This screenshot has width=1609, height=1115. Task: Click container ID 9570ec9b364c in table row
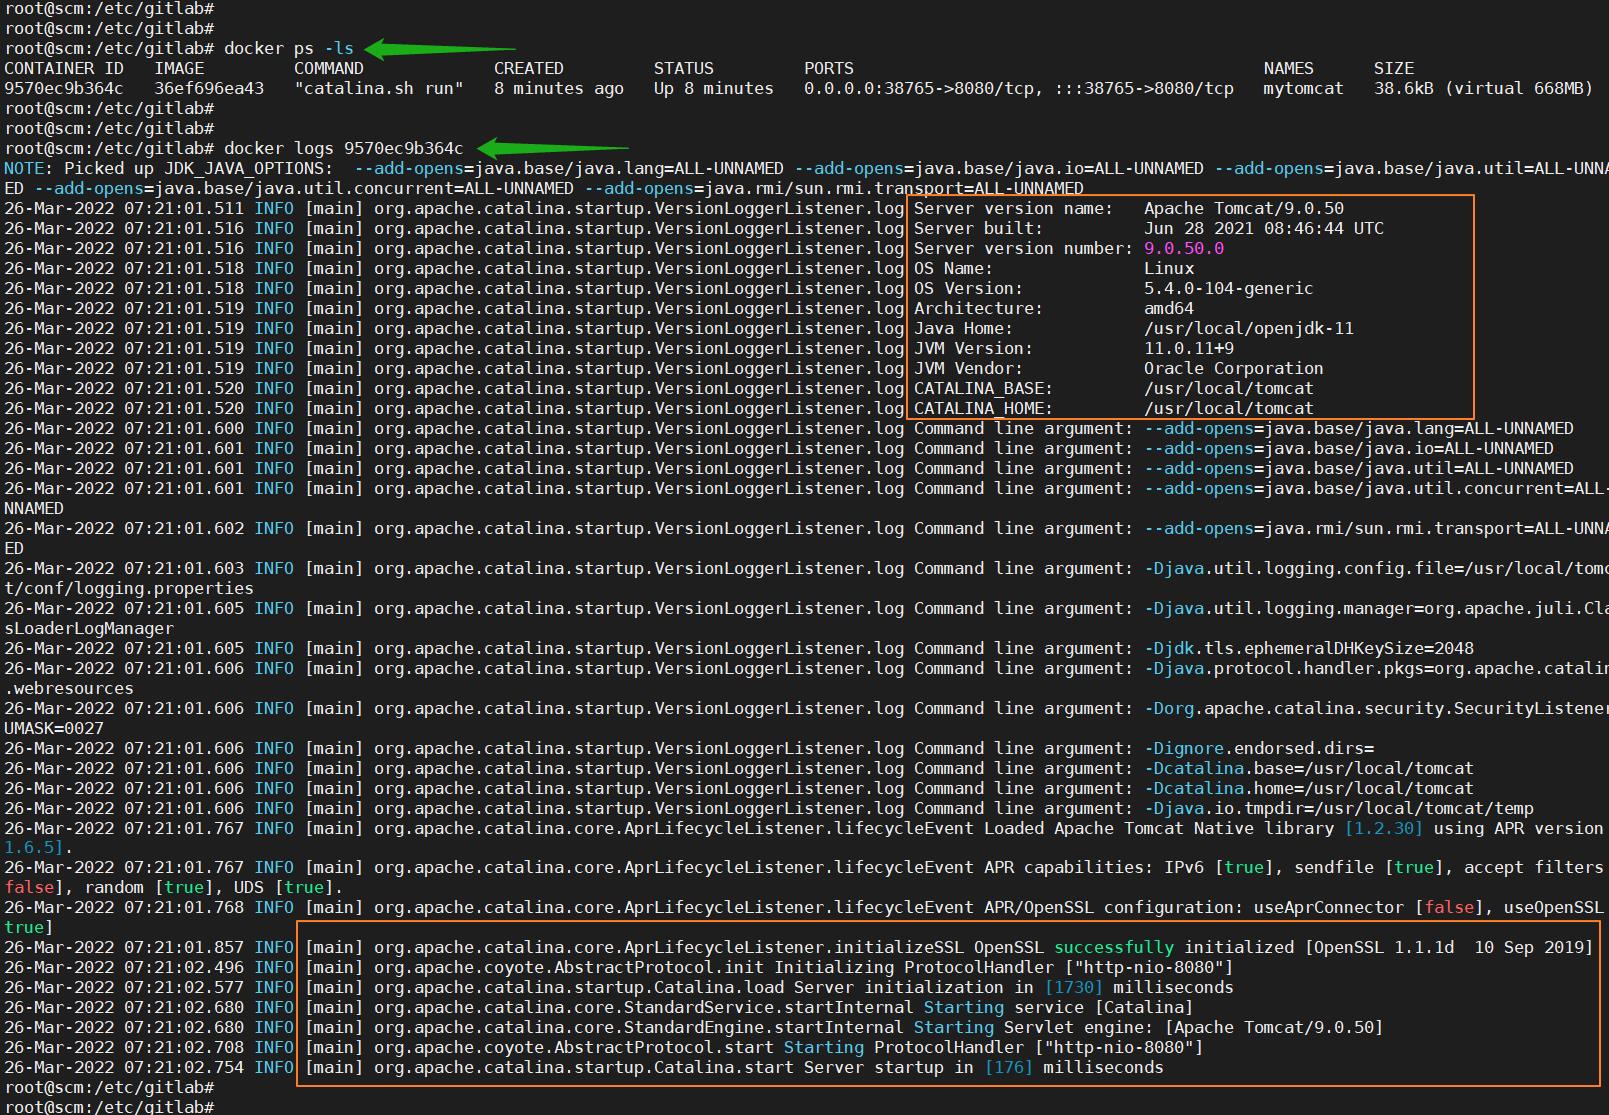(64, 88)
